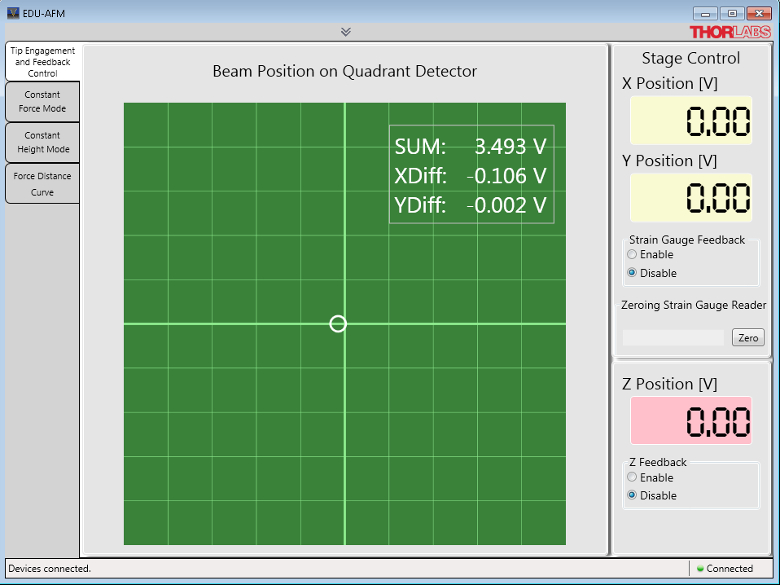Maximize the EDU-AFM window
Viewport: 780px width, 585px height.
coord(732,13)
